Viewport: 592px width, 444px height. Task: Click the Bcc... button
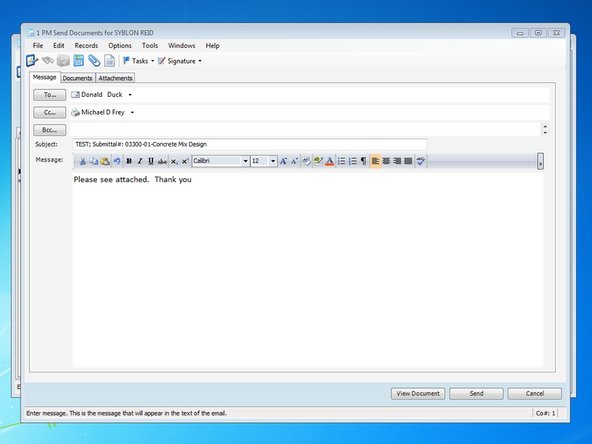pyautogui.click(x=49, y=130)
